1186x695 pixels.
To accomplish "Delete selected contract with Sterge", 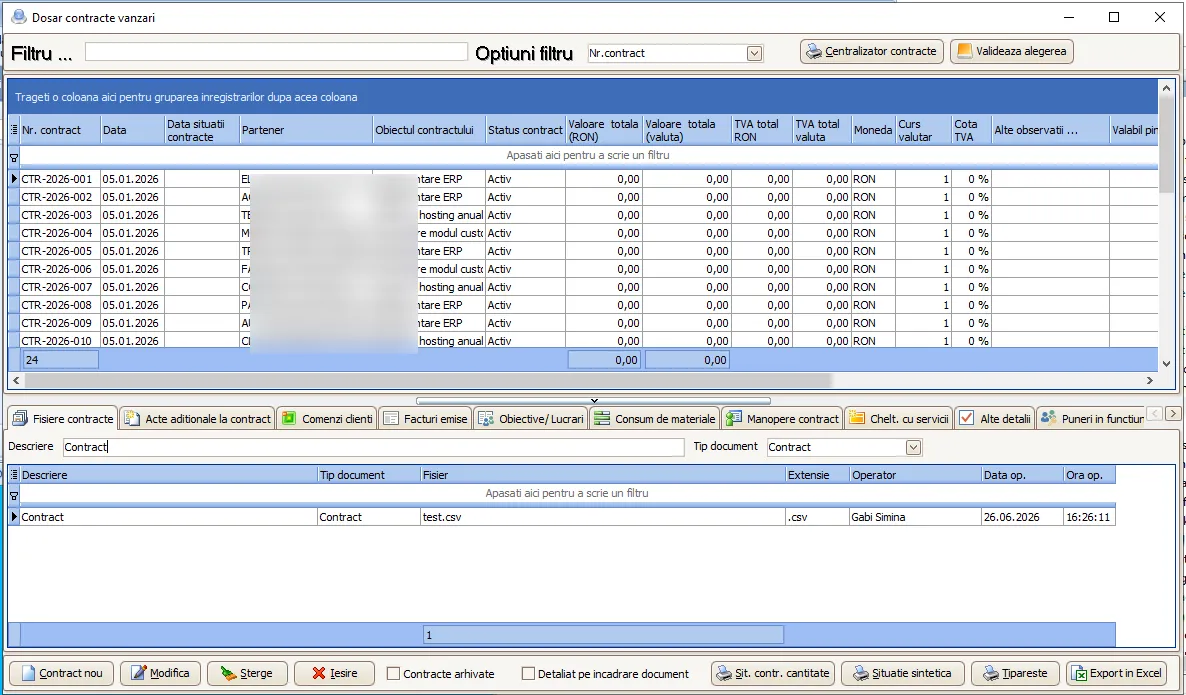I will 247,673.
